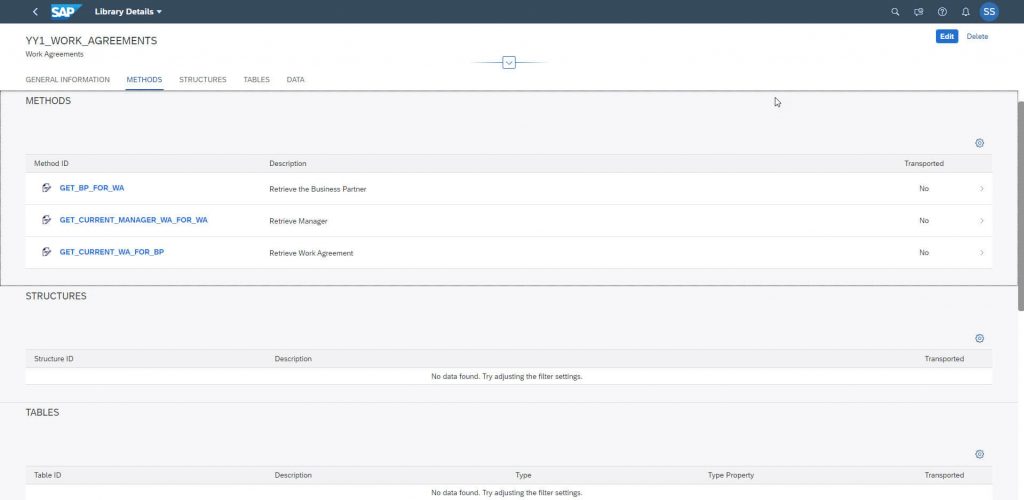Click the Delete button
Image resolution: width=1024 pixels, height=500 pixels.
pyautogui.click(x=977, y=37)
